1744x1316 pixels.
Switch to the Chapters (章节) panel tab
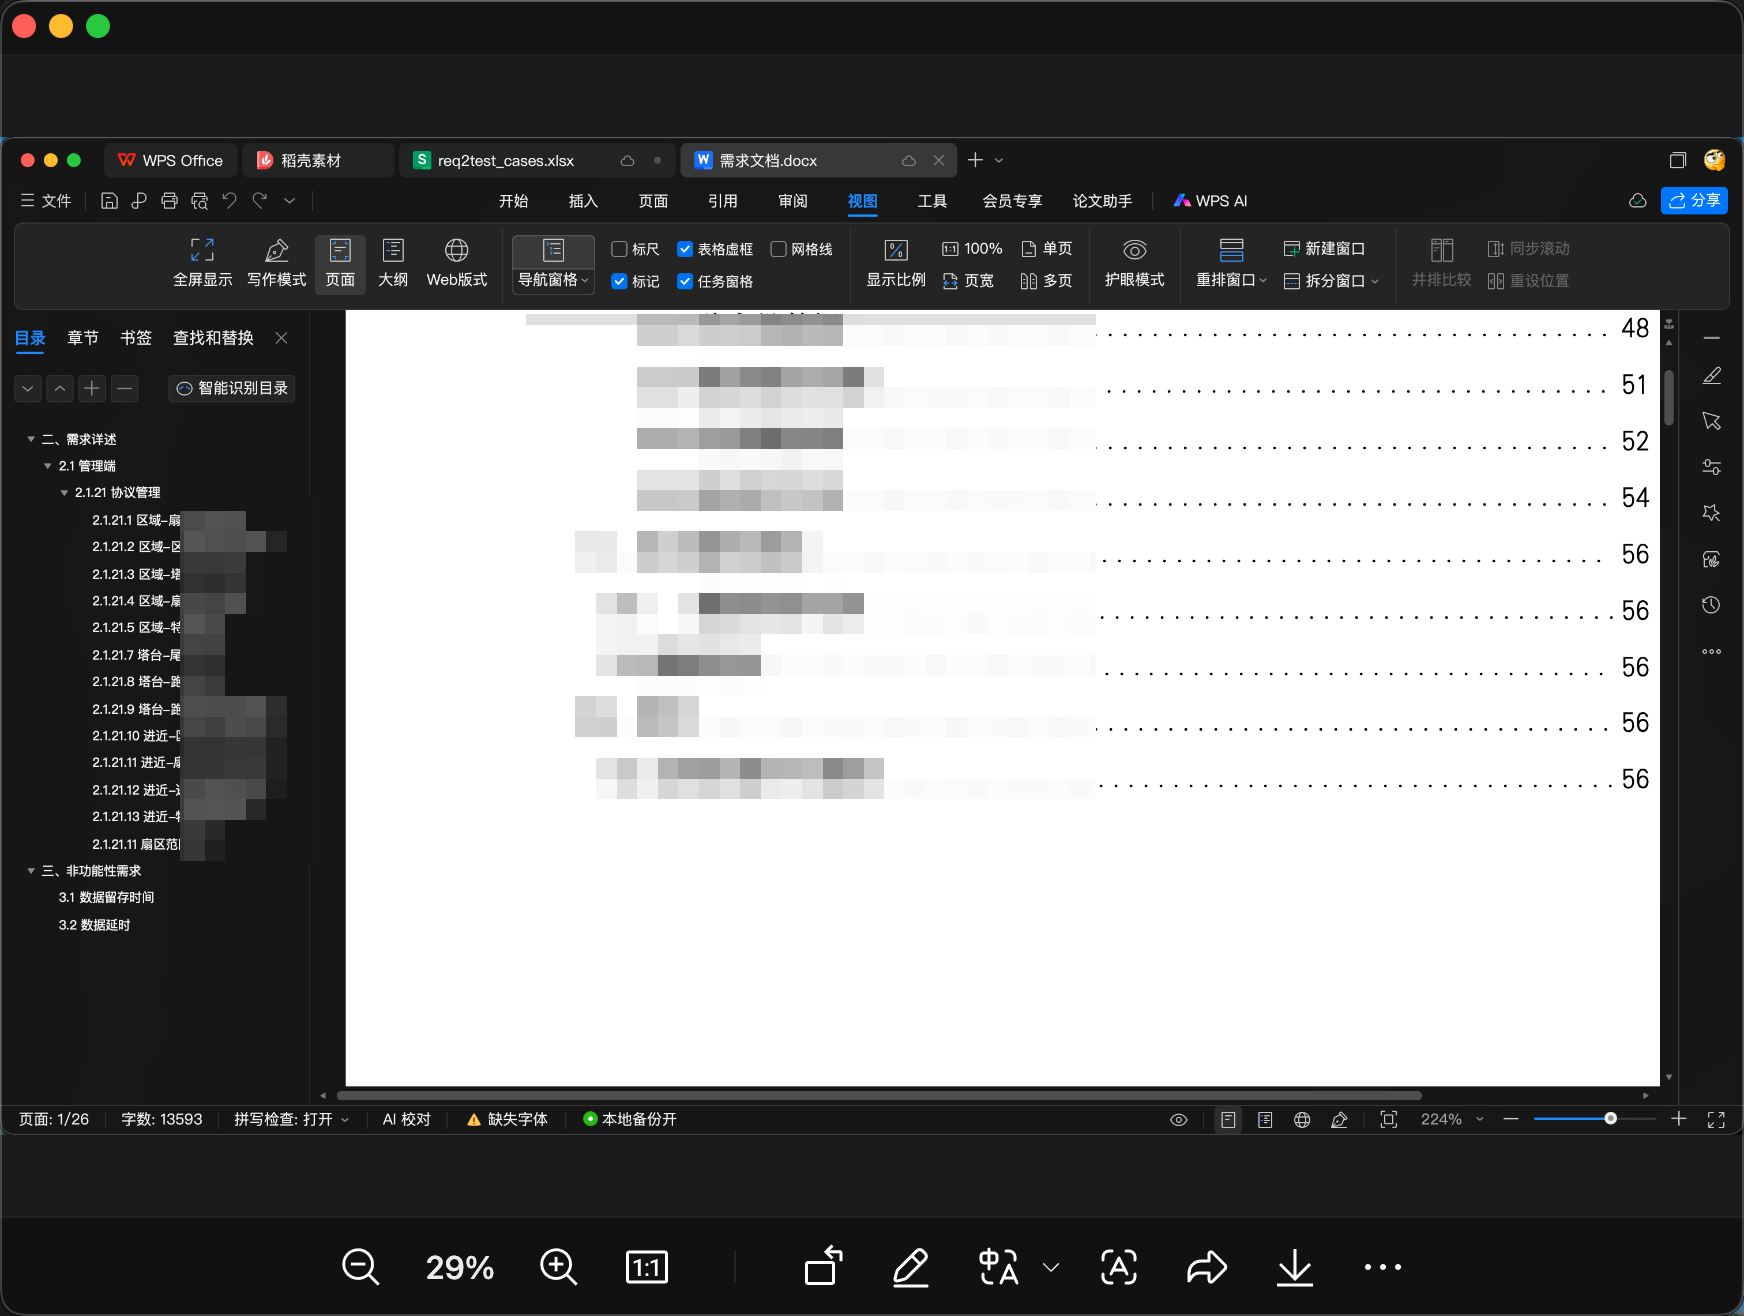(x=83, y=338)
